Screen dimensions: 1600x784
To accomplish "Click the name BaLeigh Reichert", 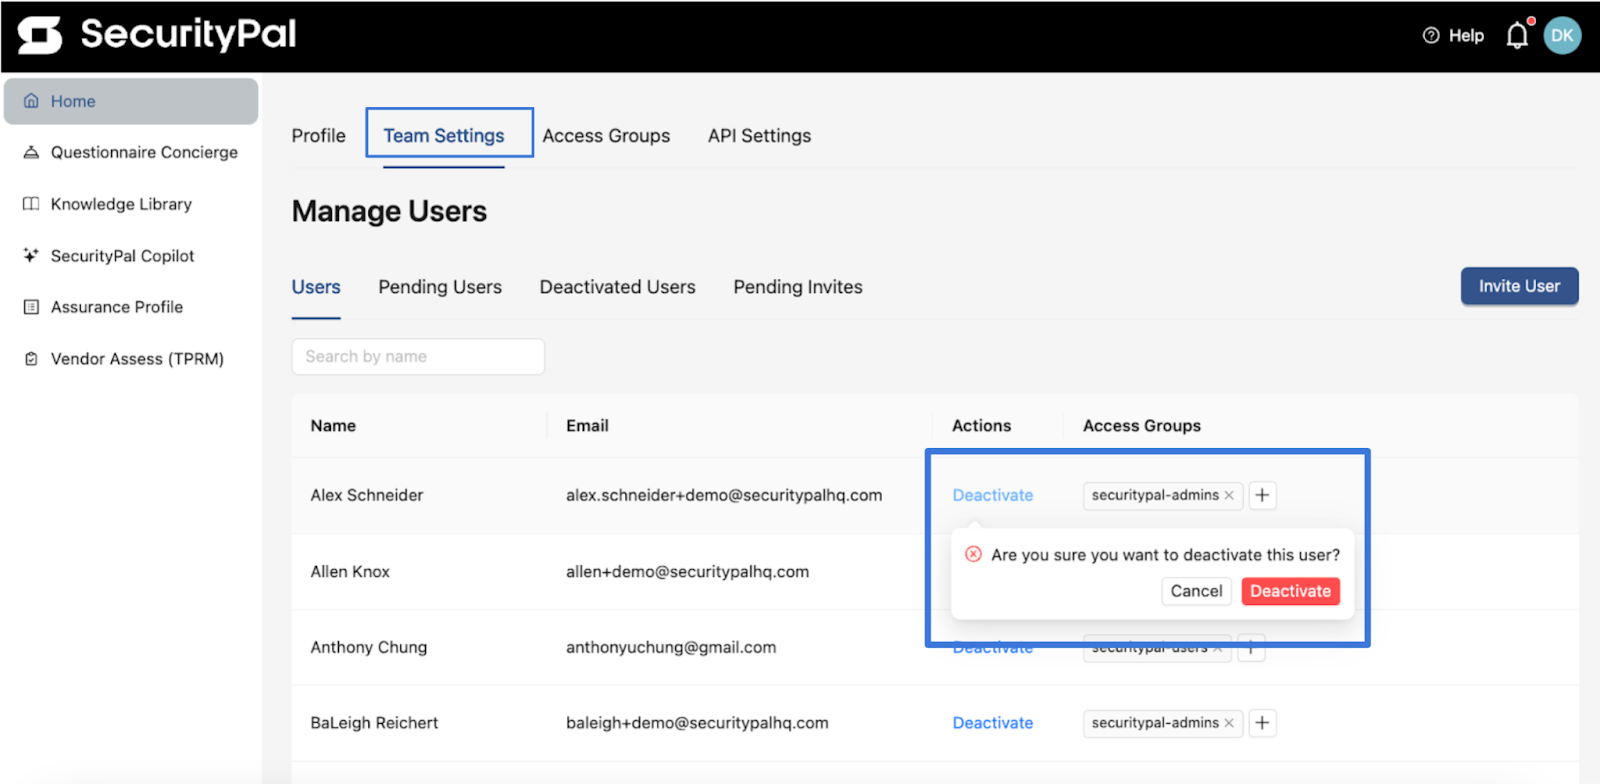I will 374,723.
